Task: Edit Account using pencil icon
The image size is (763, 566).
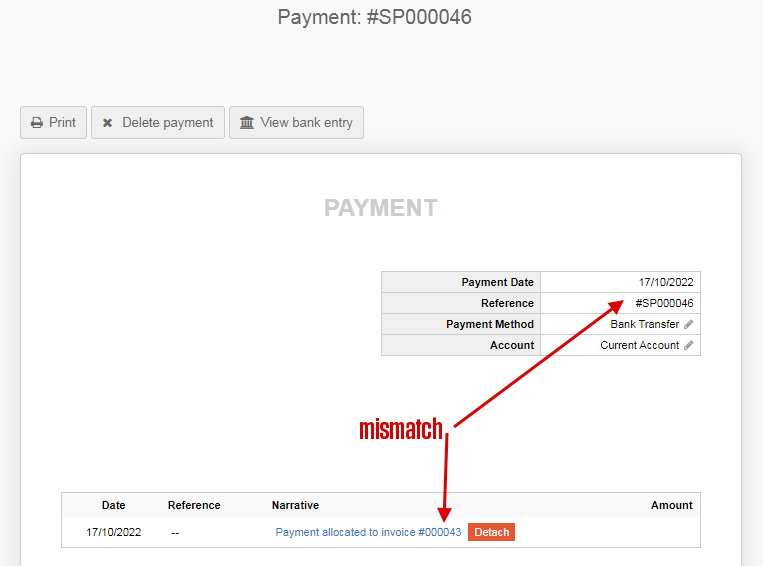Action: click(x=688, y=345)
